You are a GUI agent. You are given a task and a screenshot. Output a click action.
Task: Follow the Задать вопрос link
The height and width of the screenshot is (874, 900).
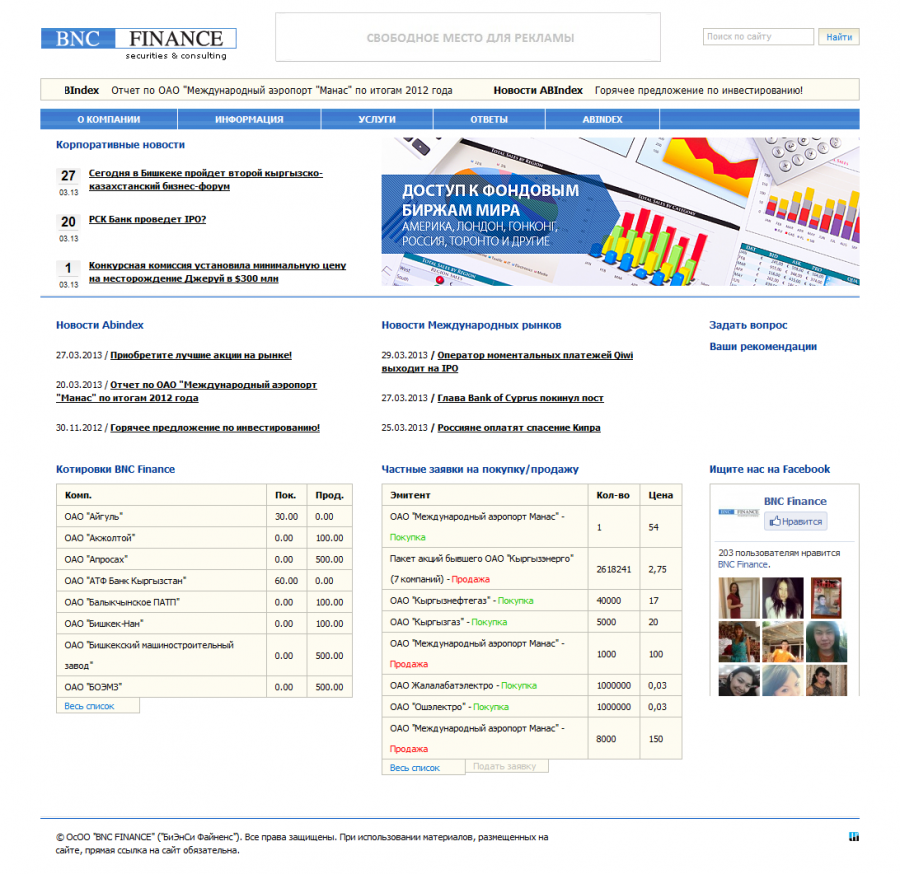[748, 325]
